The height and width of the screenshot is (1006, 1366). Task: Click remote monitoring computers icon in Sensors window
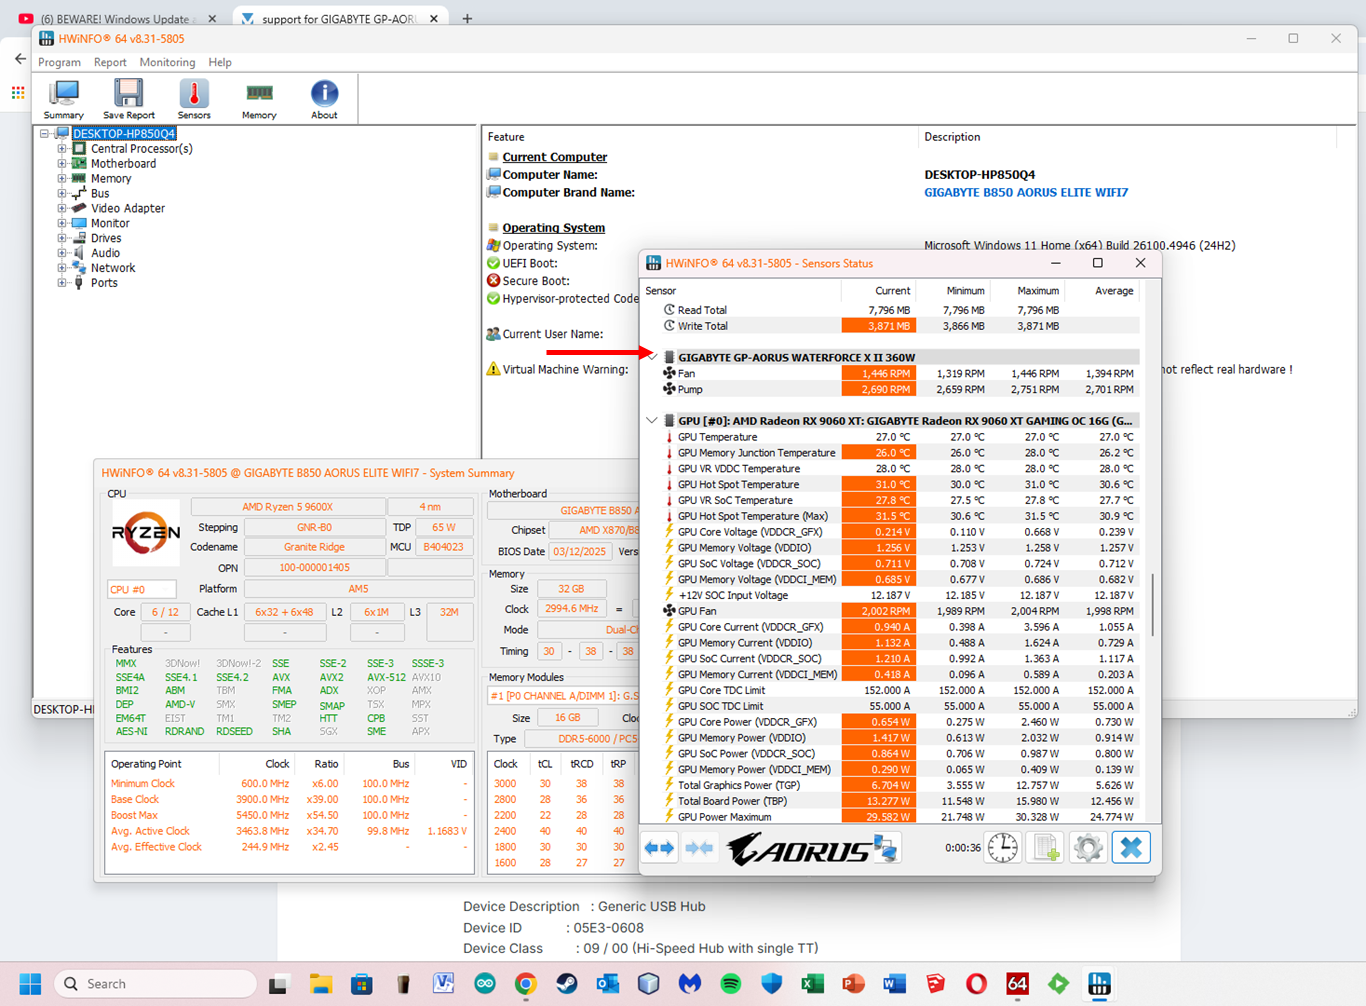[x=886, y=848]
